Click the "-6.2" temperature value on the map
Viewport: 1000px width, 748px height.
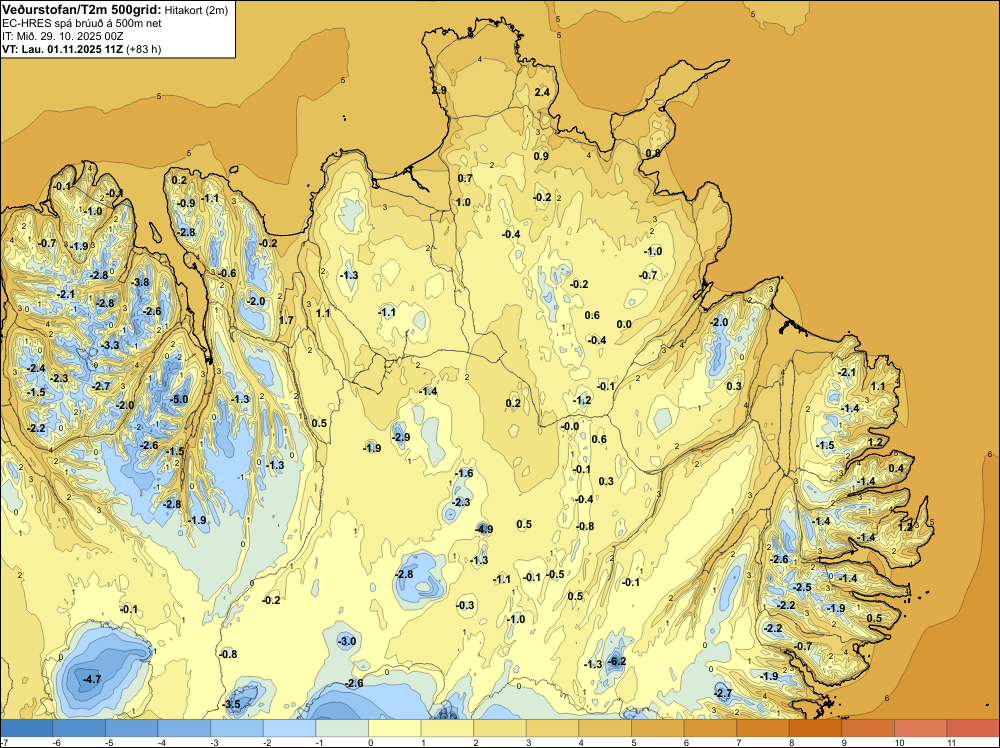pos(617,661)
